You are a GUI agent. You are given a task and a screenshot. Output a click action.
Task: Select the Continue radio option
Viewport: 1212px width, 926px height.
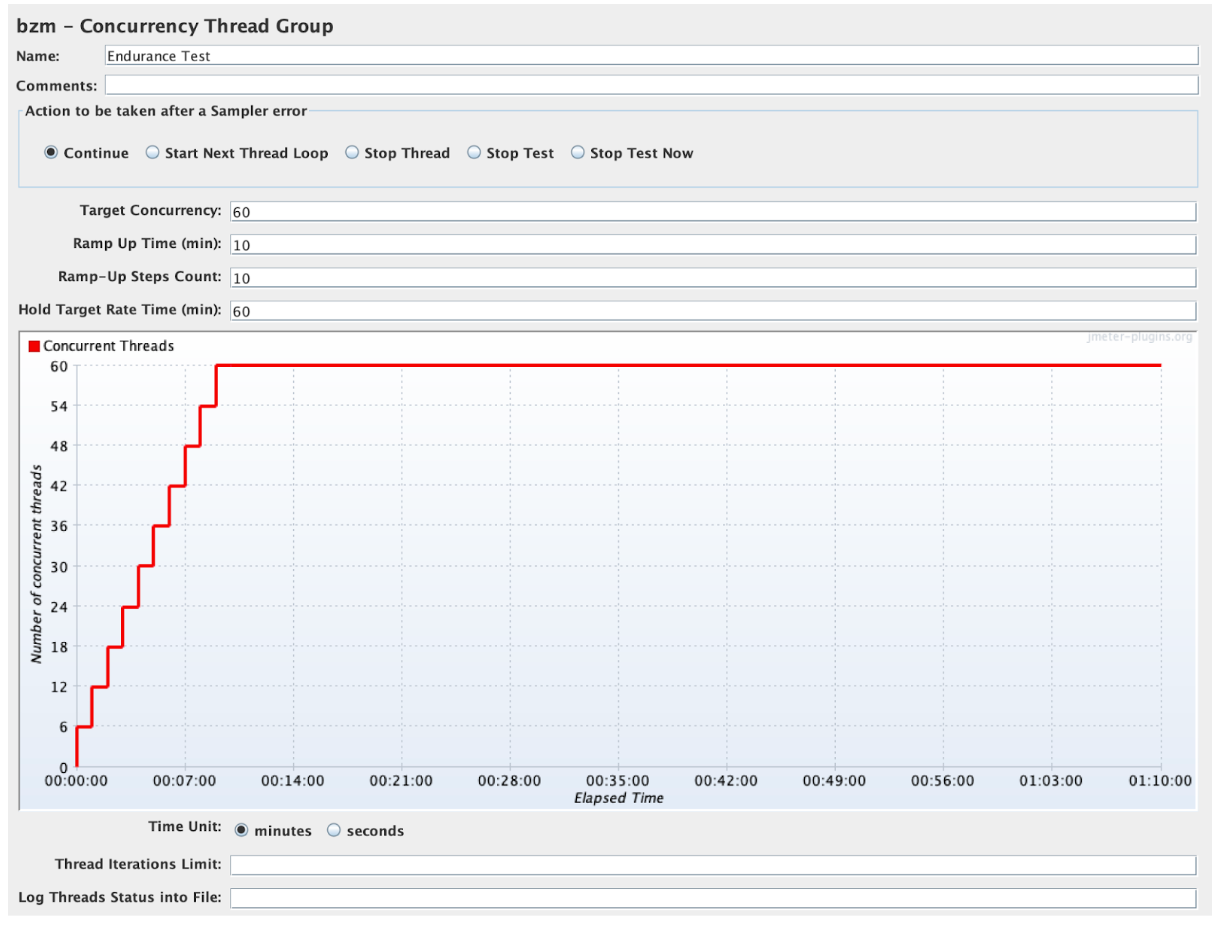[51, 153]
